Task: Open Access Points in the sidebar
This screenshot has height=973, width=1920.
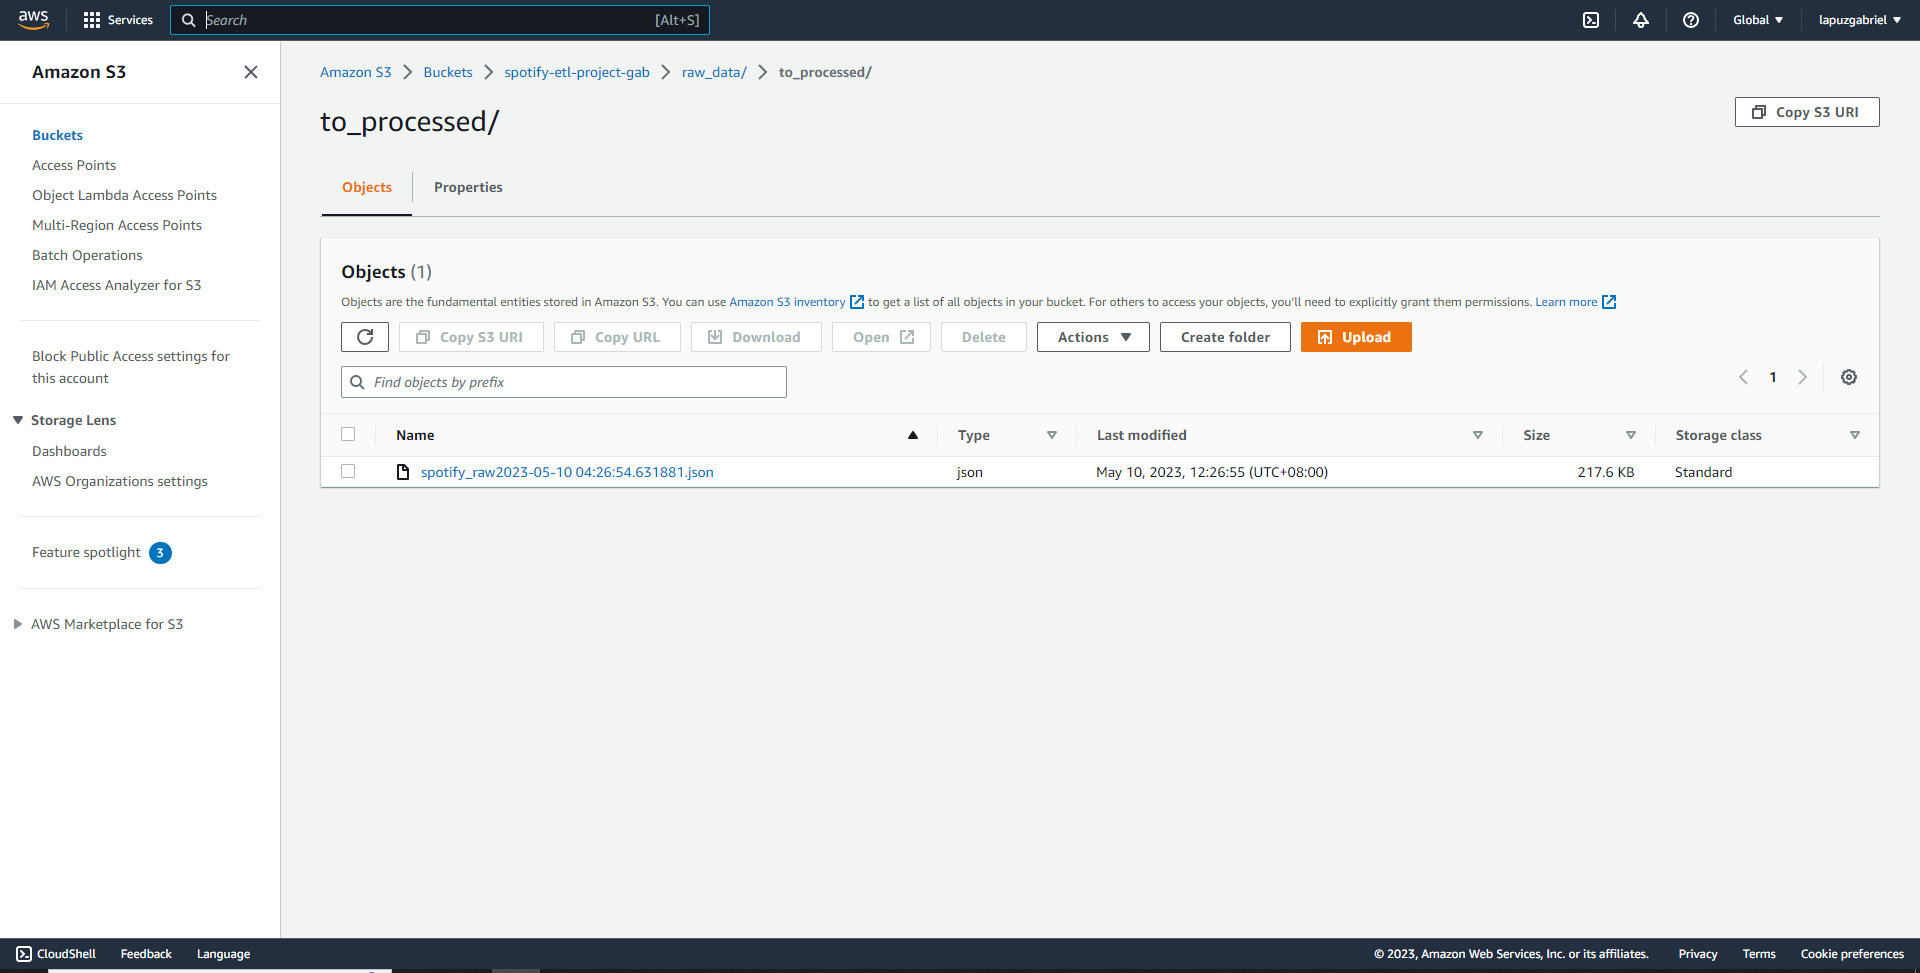Action: coord(74,165)
